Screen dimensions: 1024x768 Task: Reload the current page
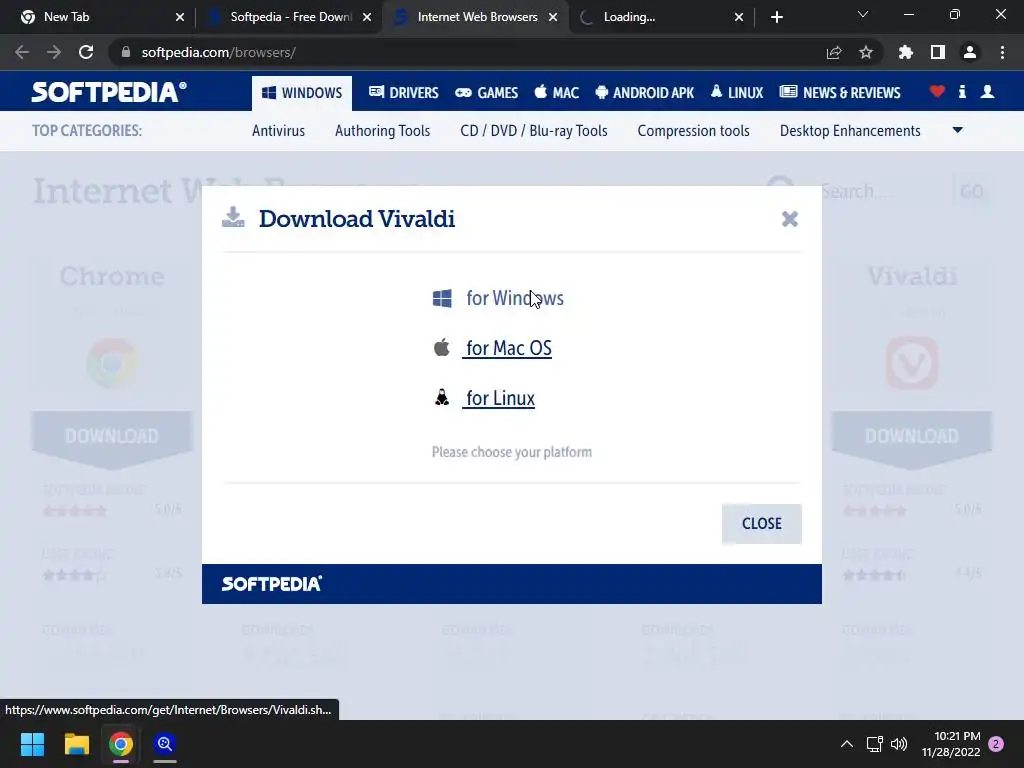(86, 52)
